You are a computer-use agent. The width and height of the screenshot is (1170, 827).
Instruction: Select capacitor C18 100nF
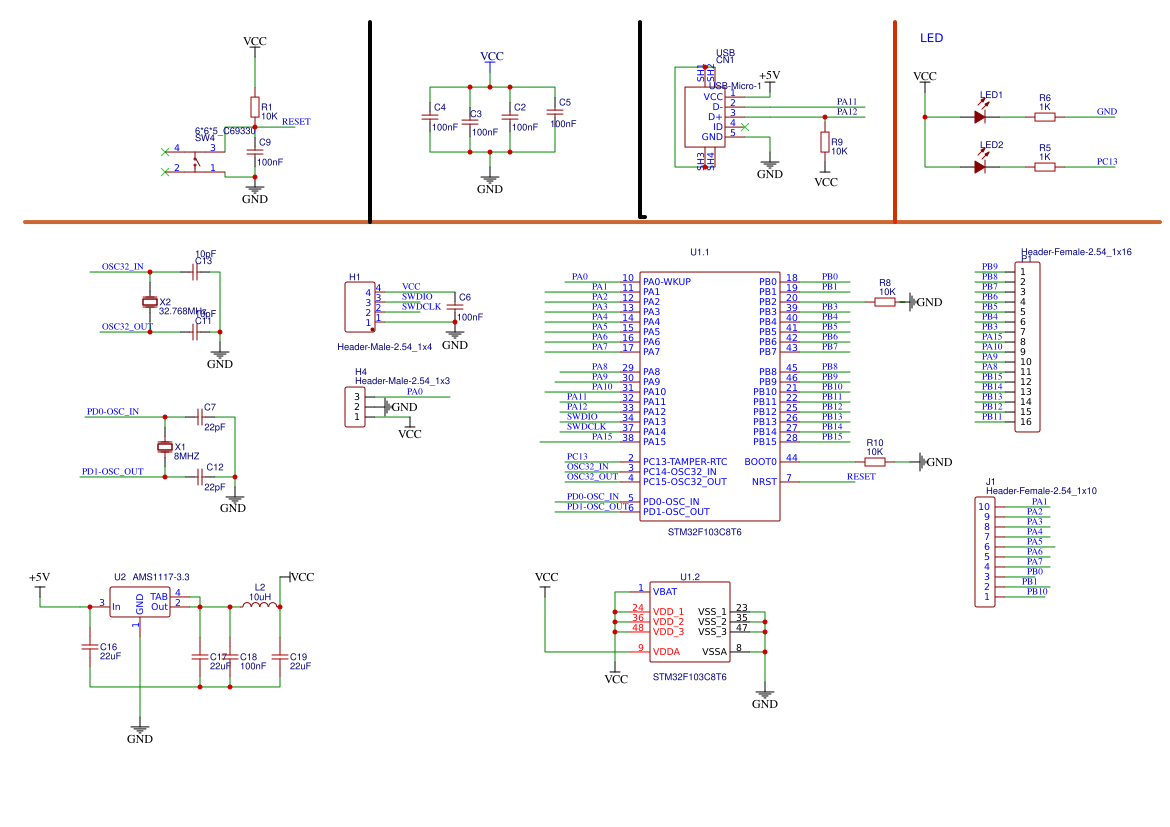[230, 657]
